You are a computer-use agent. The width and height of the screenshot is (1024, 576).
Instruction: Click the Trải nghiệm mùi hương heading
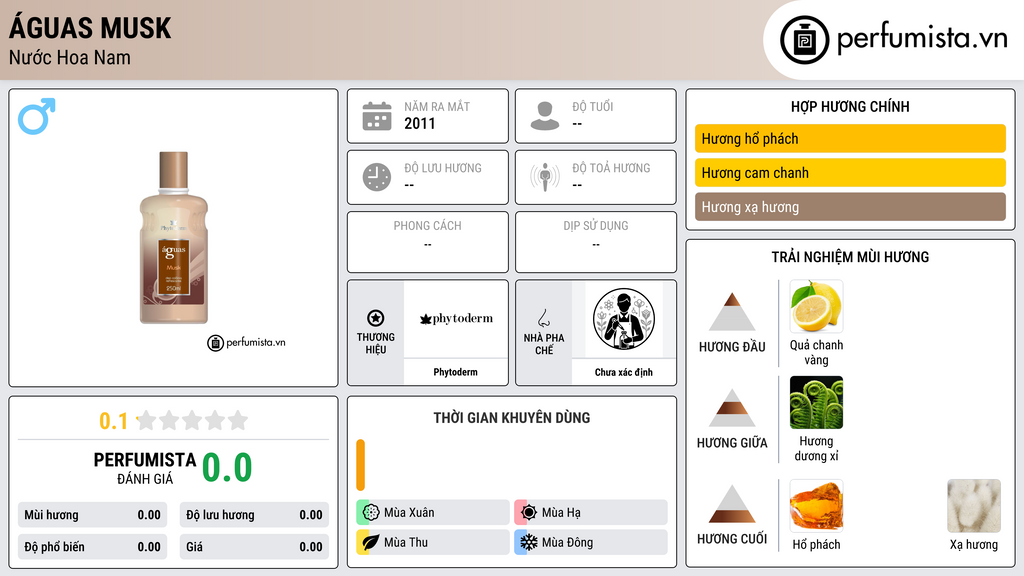[x=850, y=257]
